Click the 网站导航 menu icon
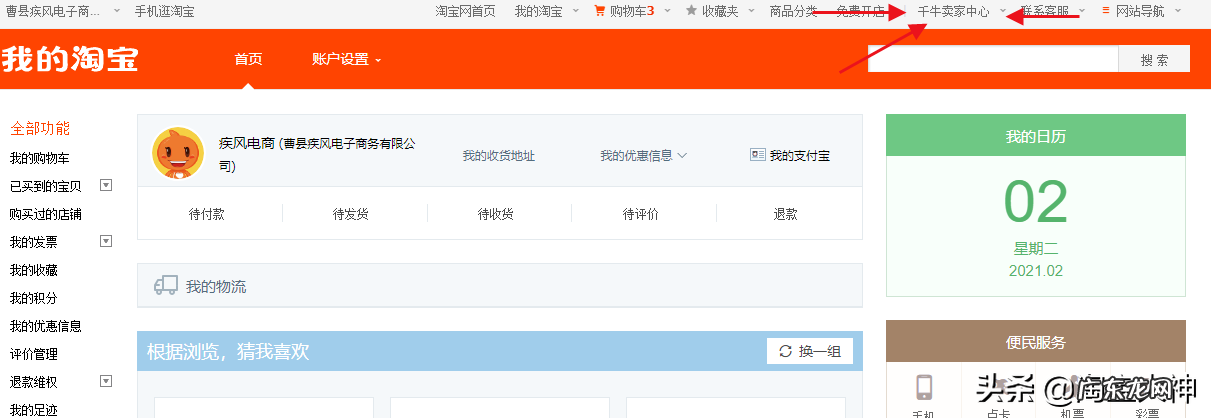The height and width of the screenshot is (418, 1211). [x=1105, y=12]
